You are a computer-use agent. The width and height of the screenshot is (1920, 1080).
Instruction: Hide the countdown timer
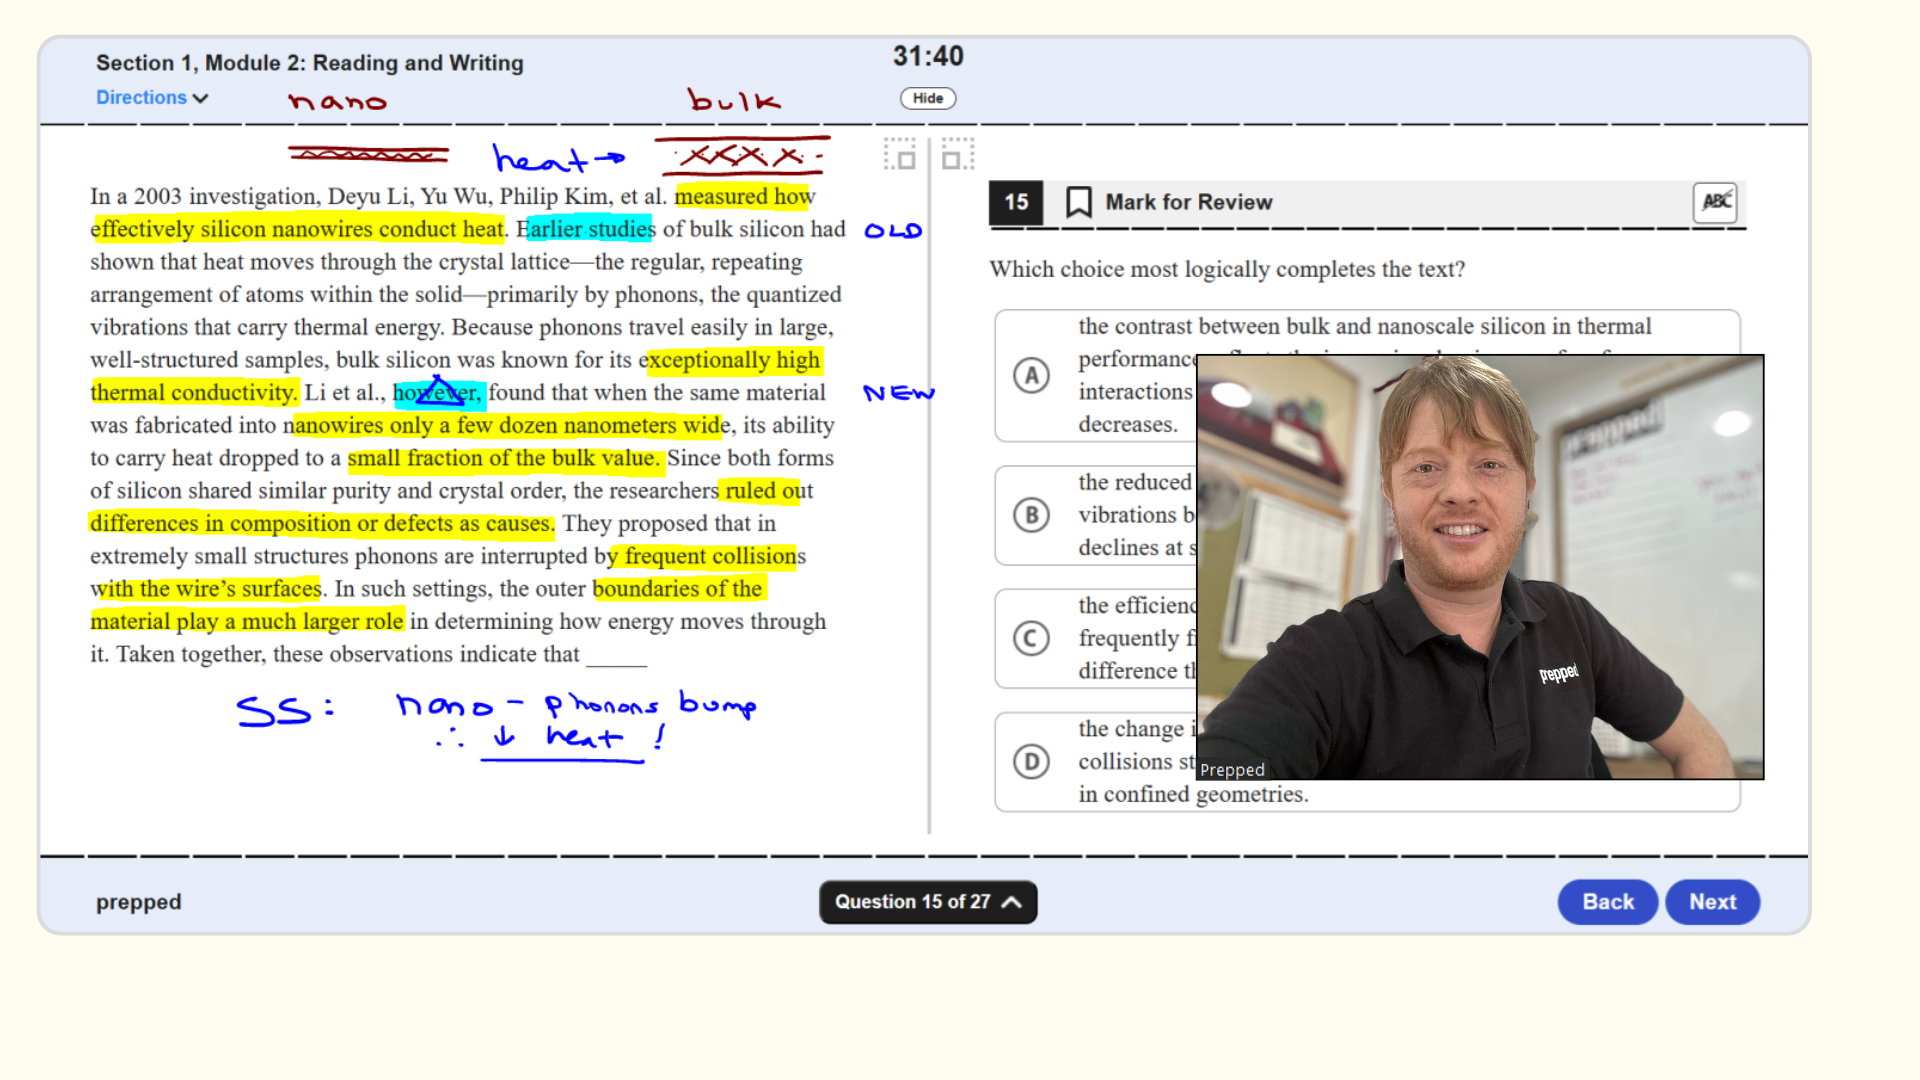[x=928, y=98]
